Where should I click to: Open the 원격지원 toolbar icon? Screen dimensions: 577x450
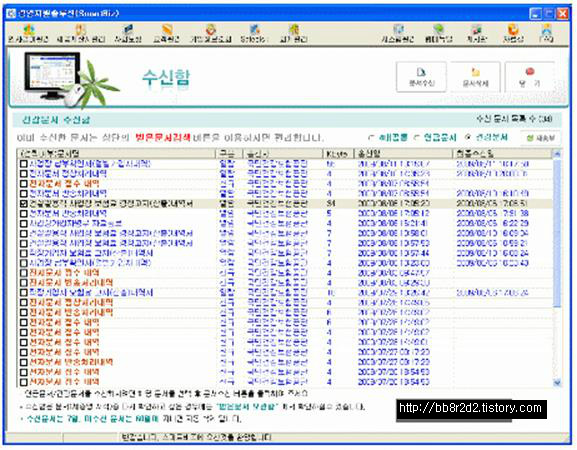(438, 34)
